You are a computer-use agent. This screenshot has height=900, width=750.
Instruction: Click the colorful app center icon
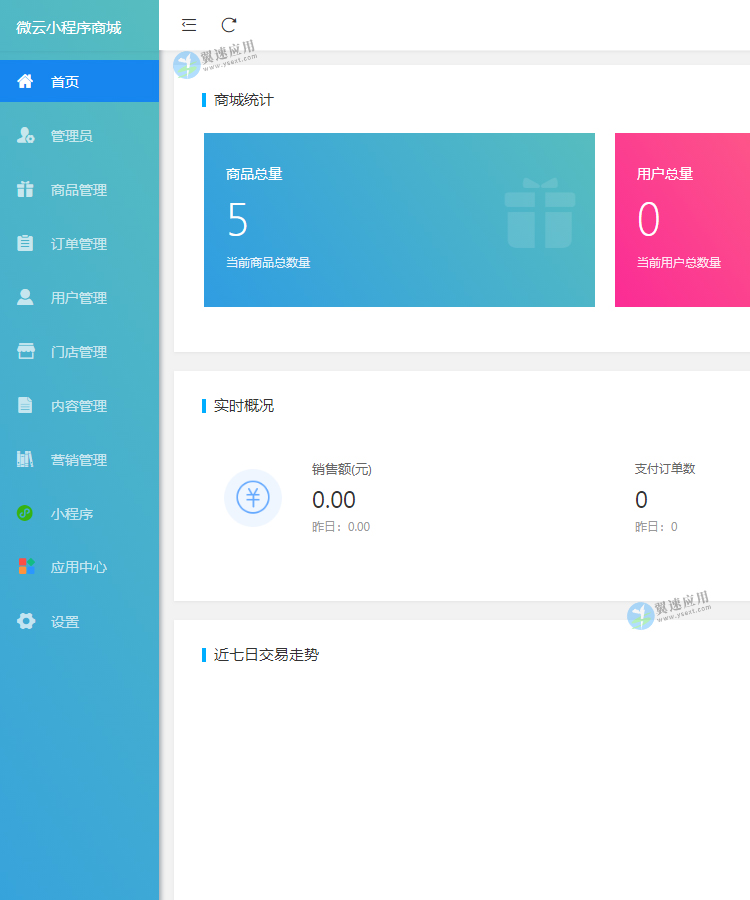[x=26, y=567]
